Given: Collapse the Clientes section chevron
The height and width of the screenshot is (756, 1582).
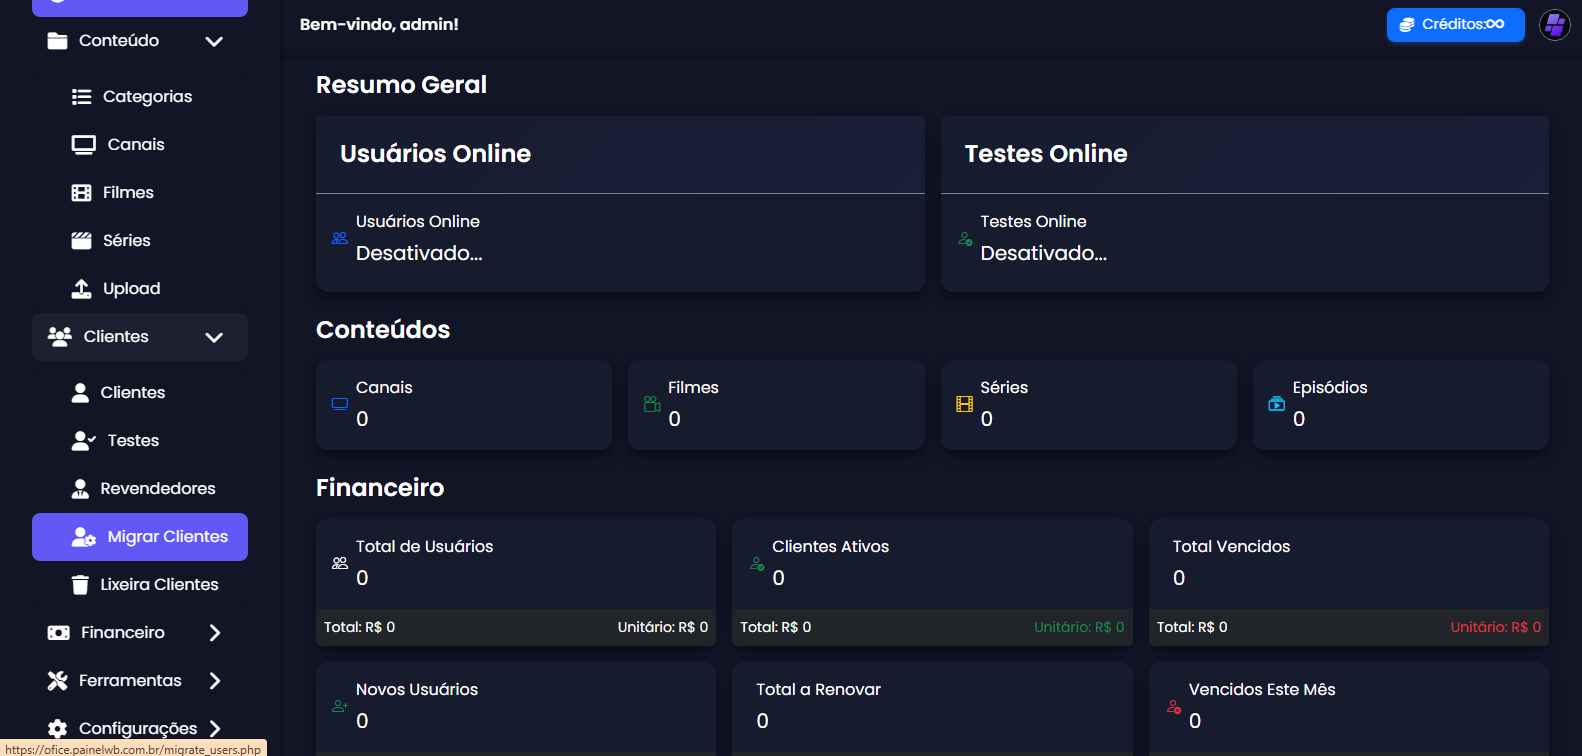Looking at the screenshot, I should point(214,337).
